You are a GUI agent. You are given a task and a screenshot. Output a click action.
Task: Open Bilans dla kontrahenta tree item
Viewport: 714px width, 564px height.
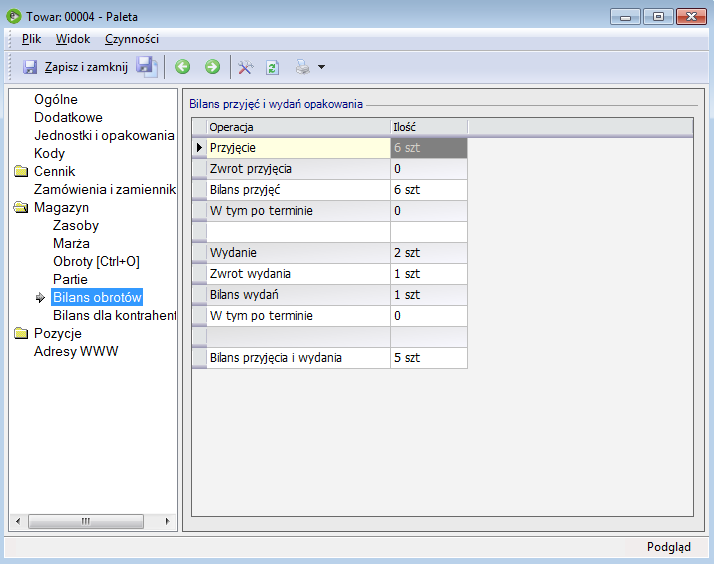tap(114, 315)
